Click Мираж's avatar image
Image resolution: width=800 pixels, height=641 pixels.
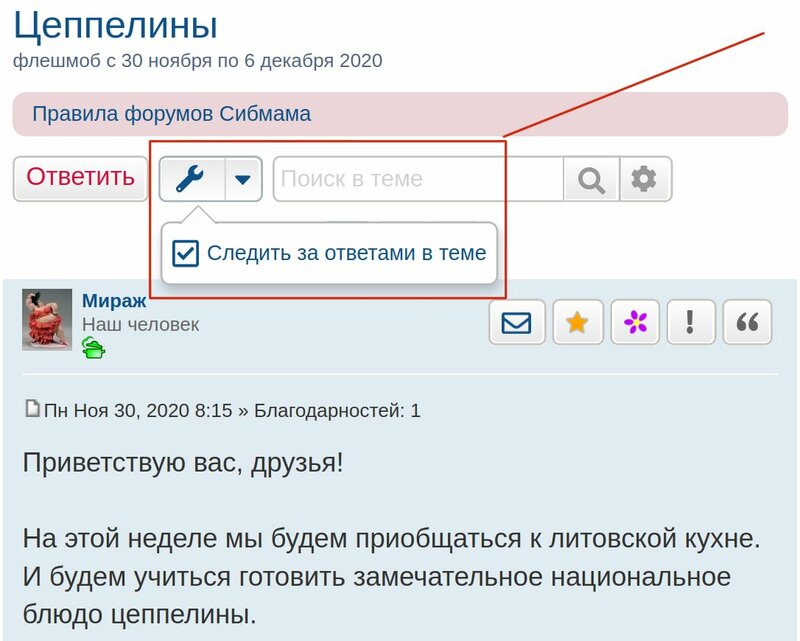point(47,320)
